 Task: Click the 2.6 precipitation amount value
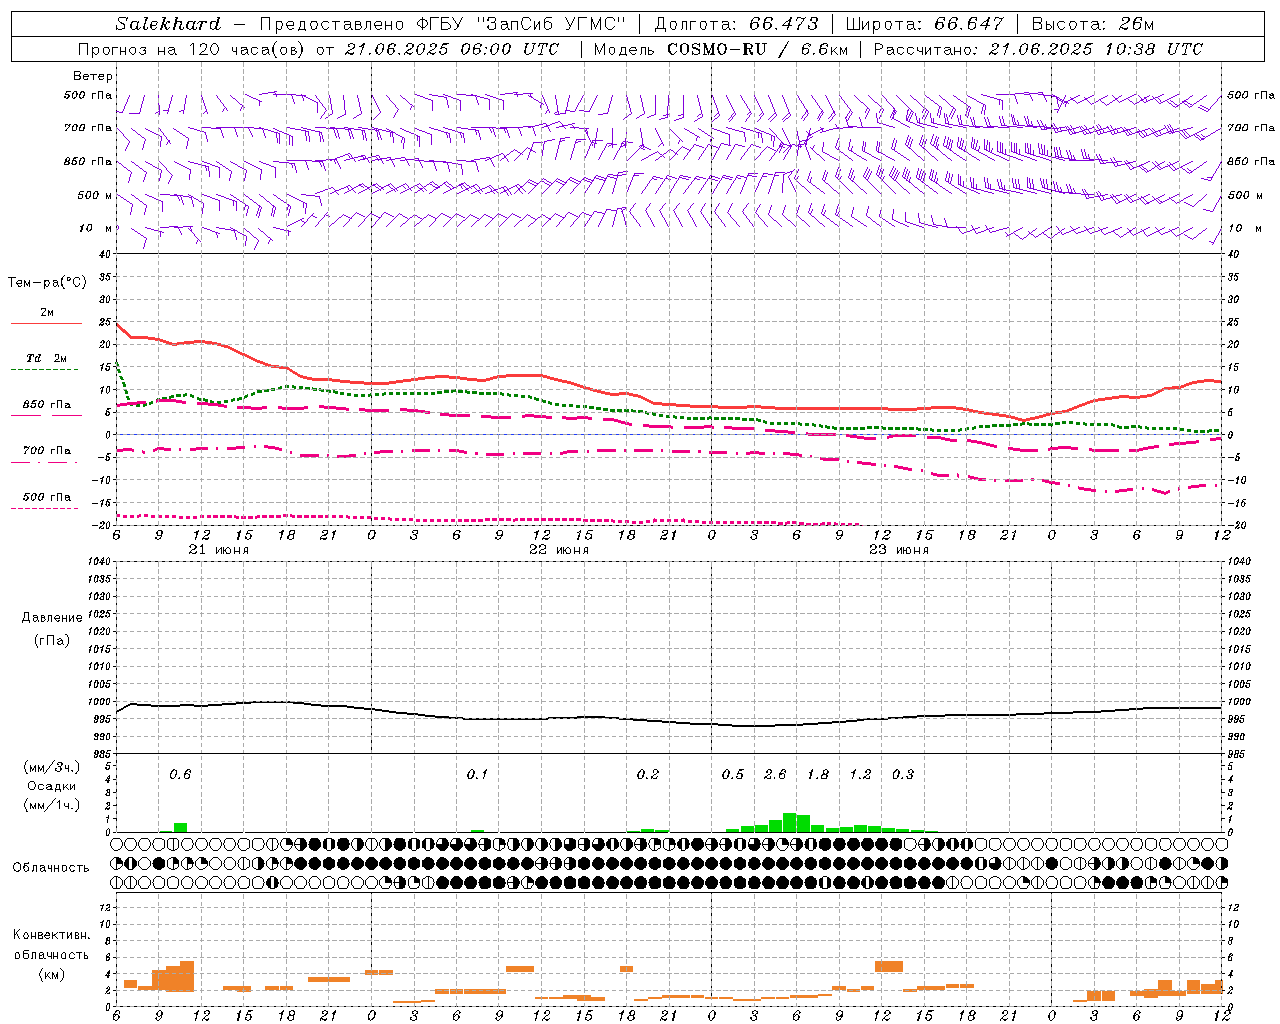click(x=775, y=774)
